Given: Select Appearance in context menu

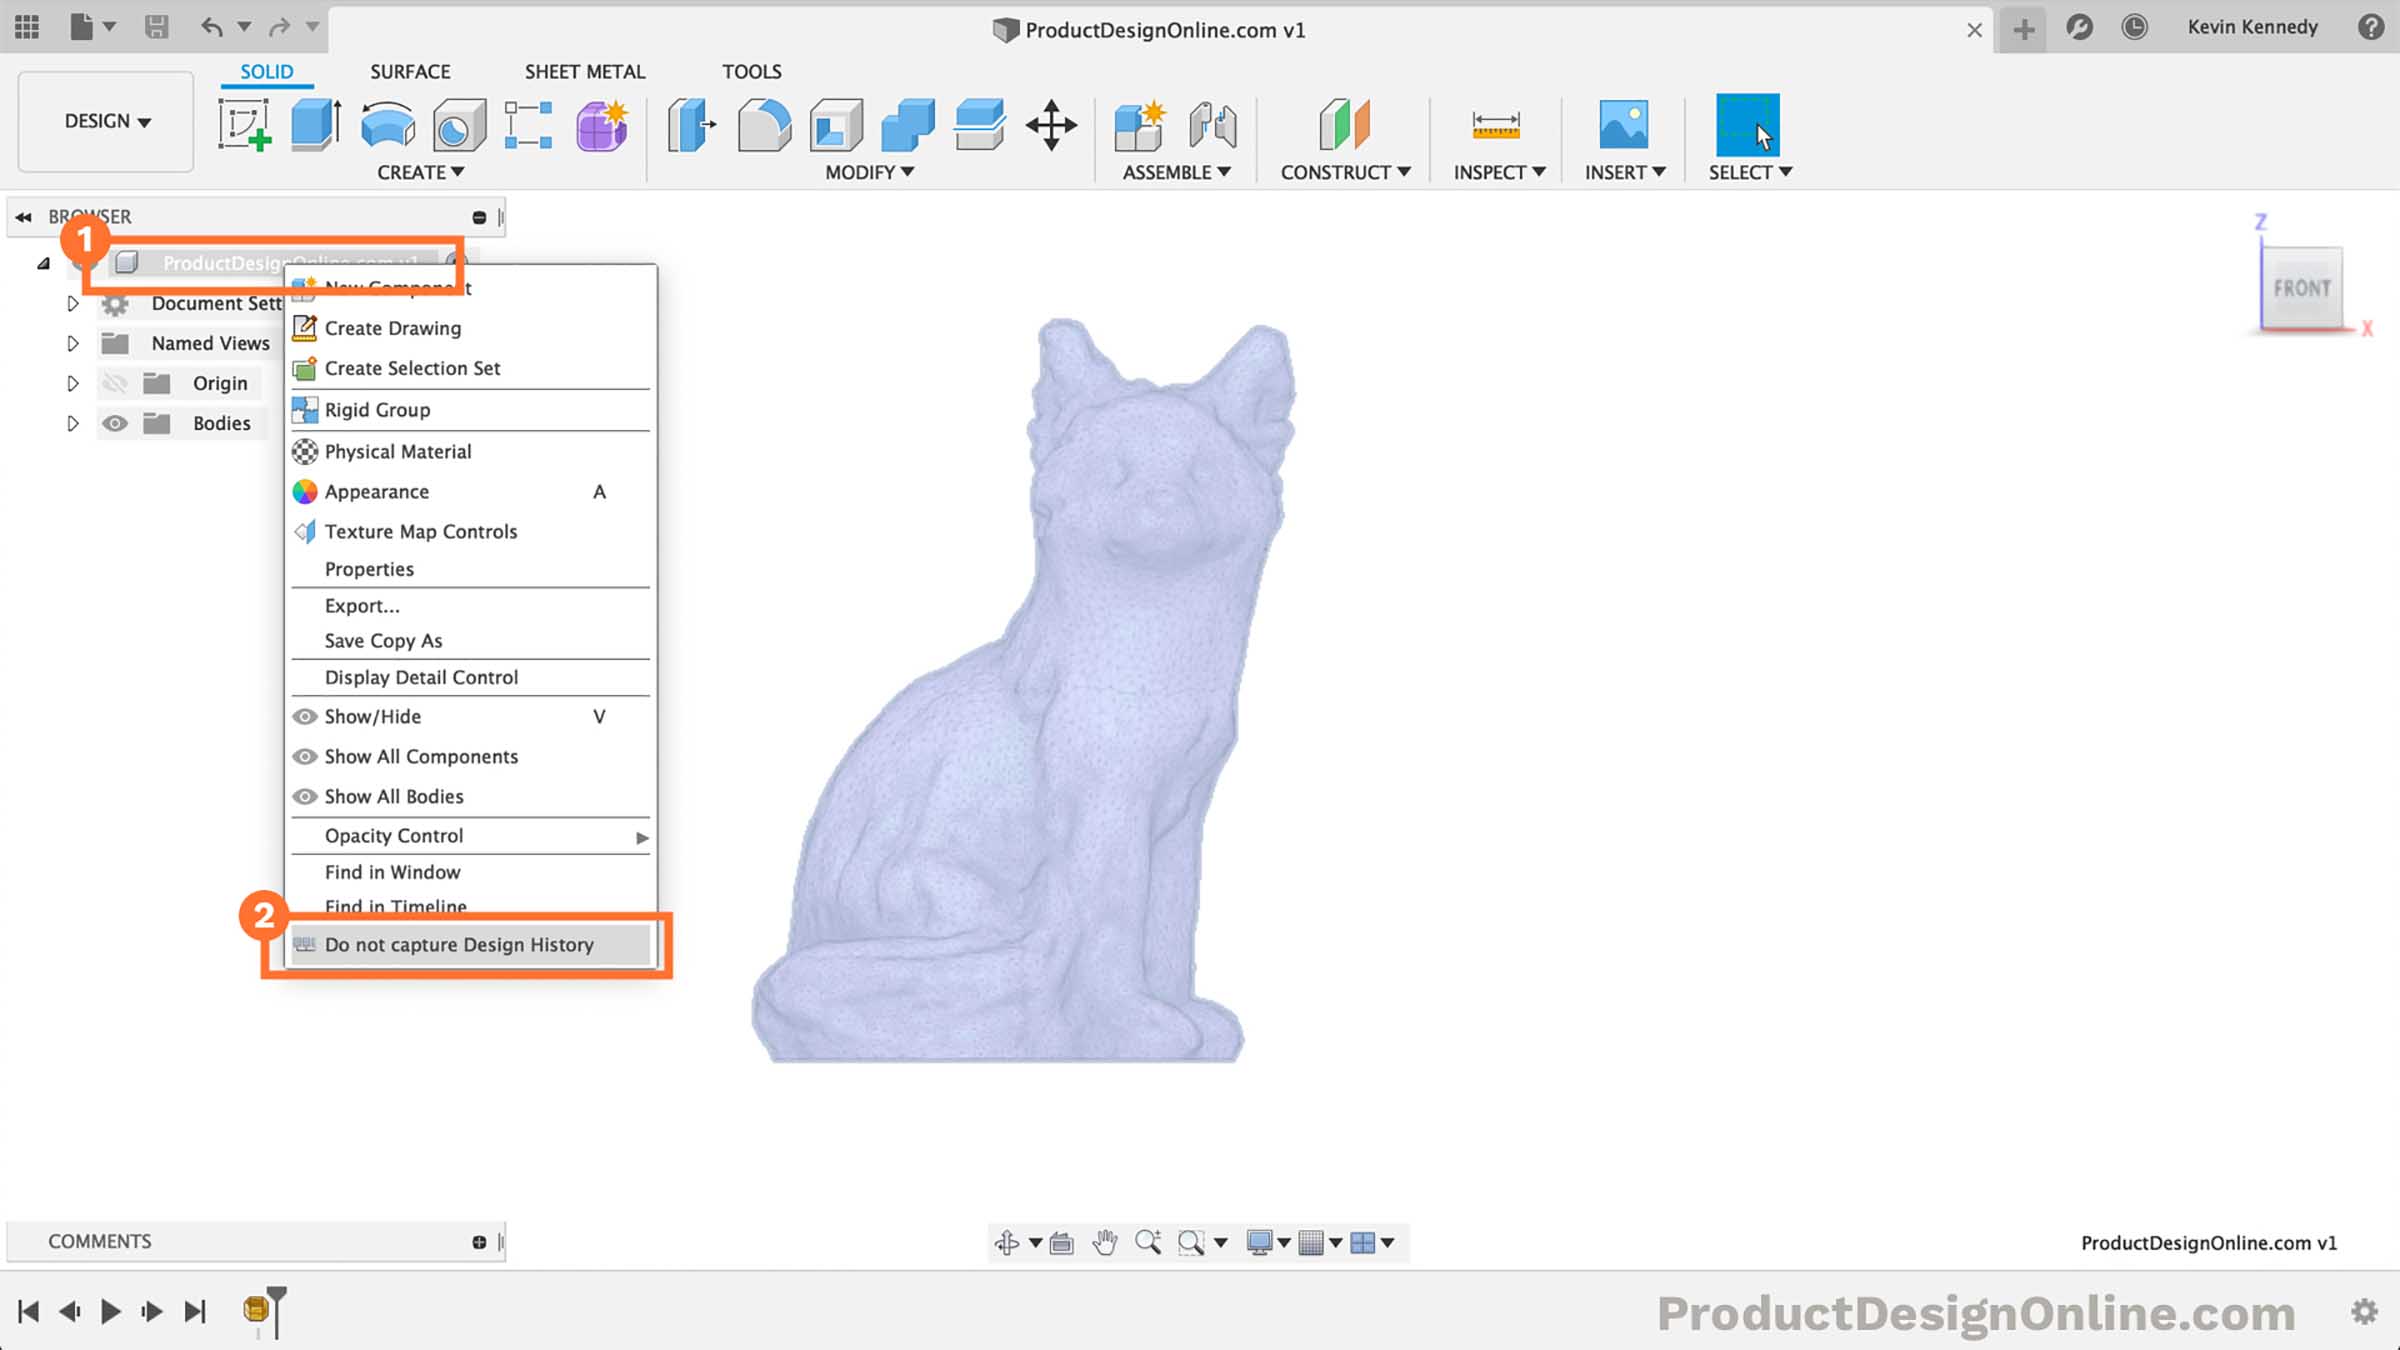Looking at the screenshot, I should click(470, 491).
